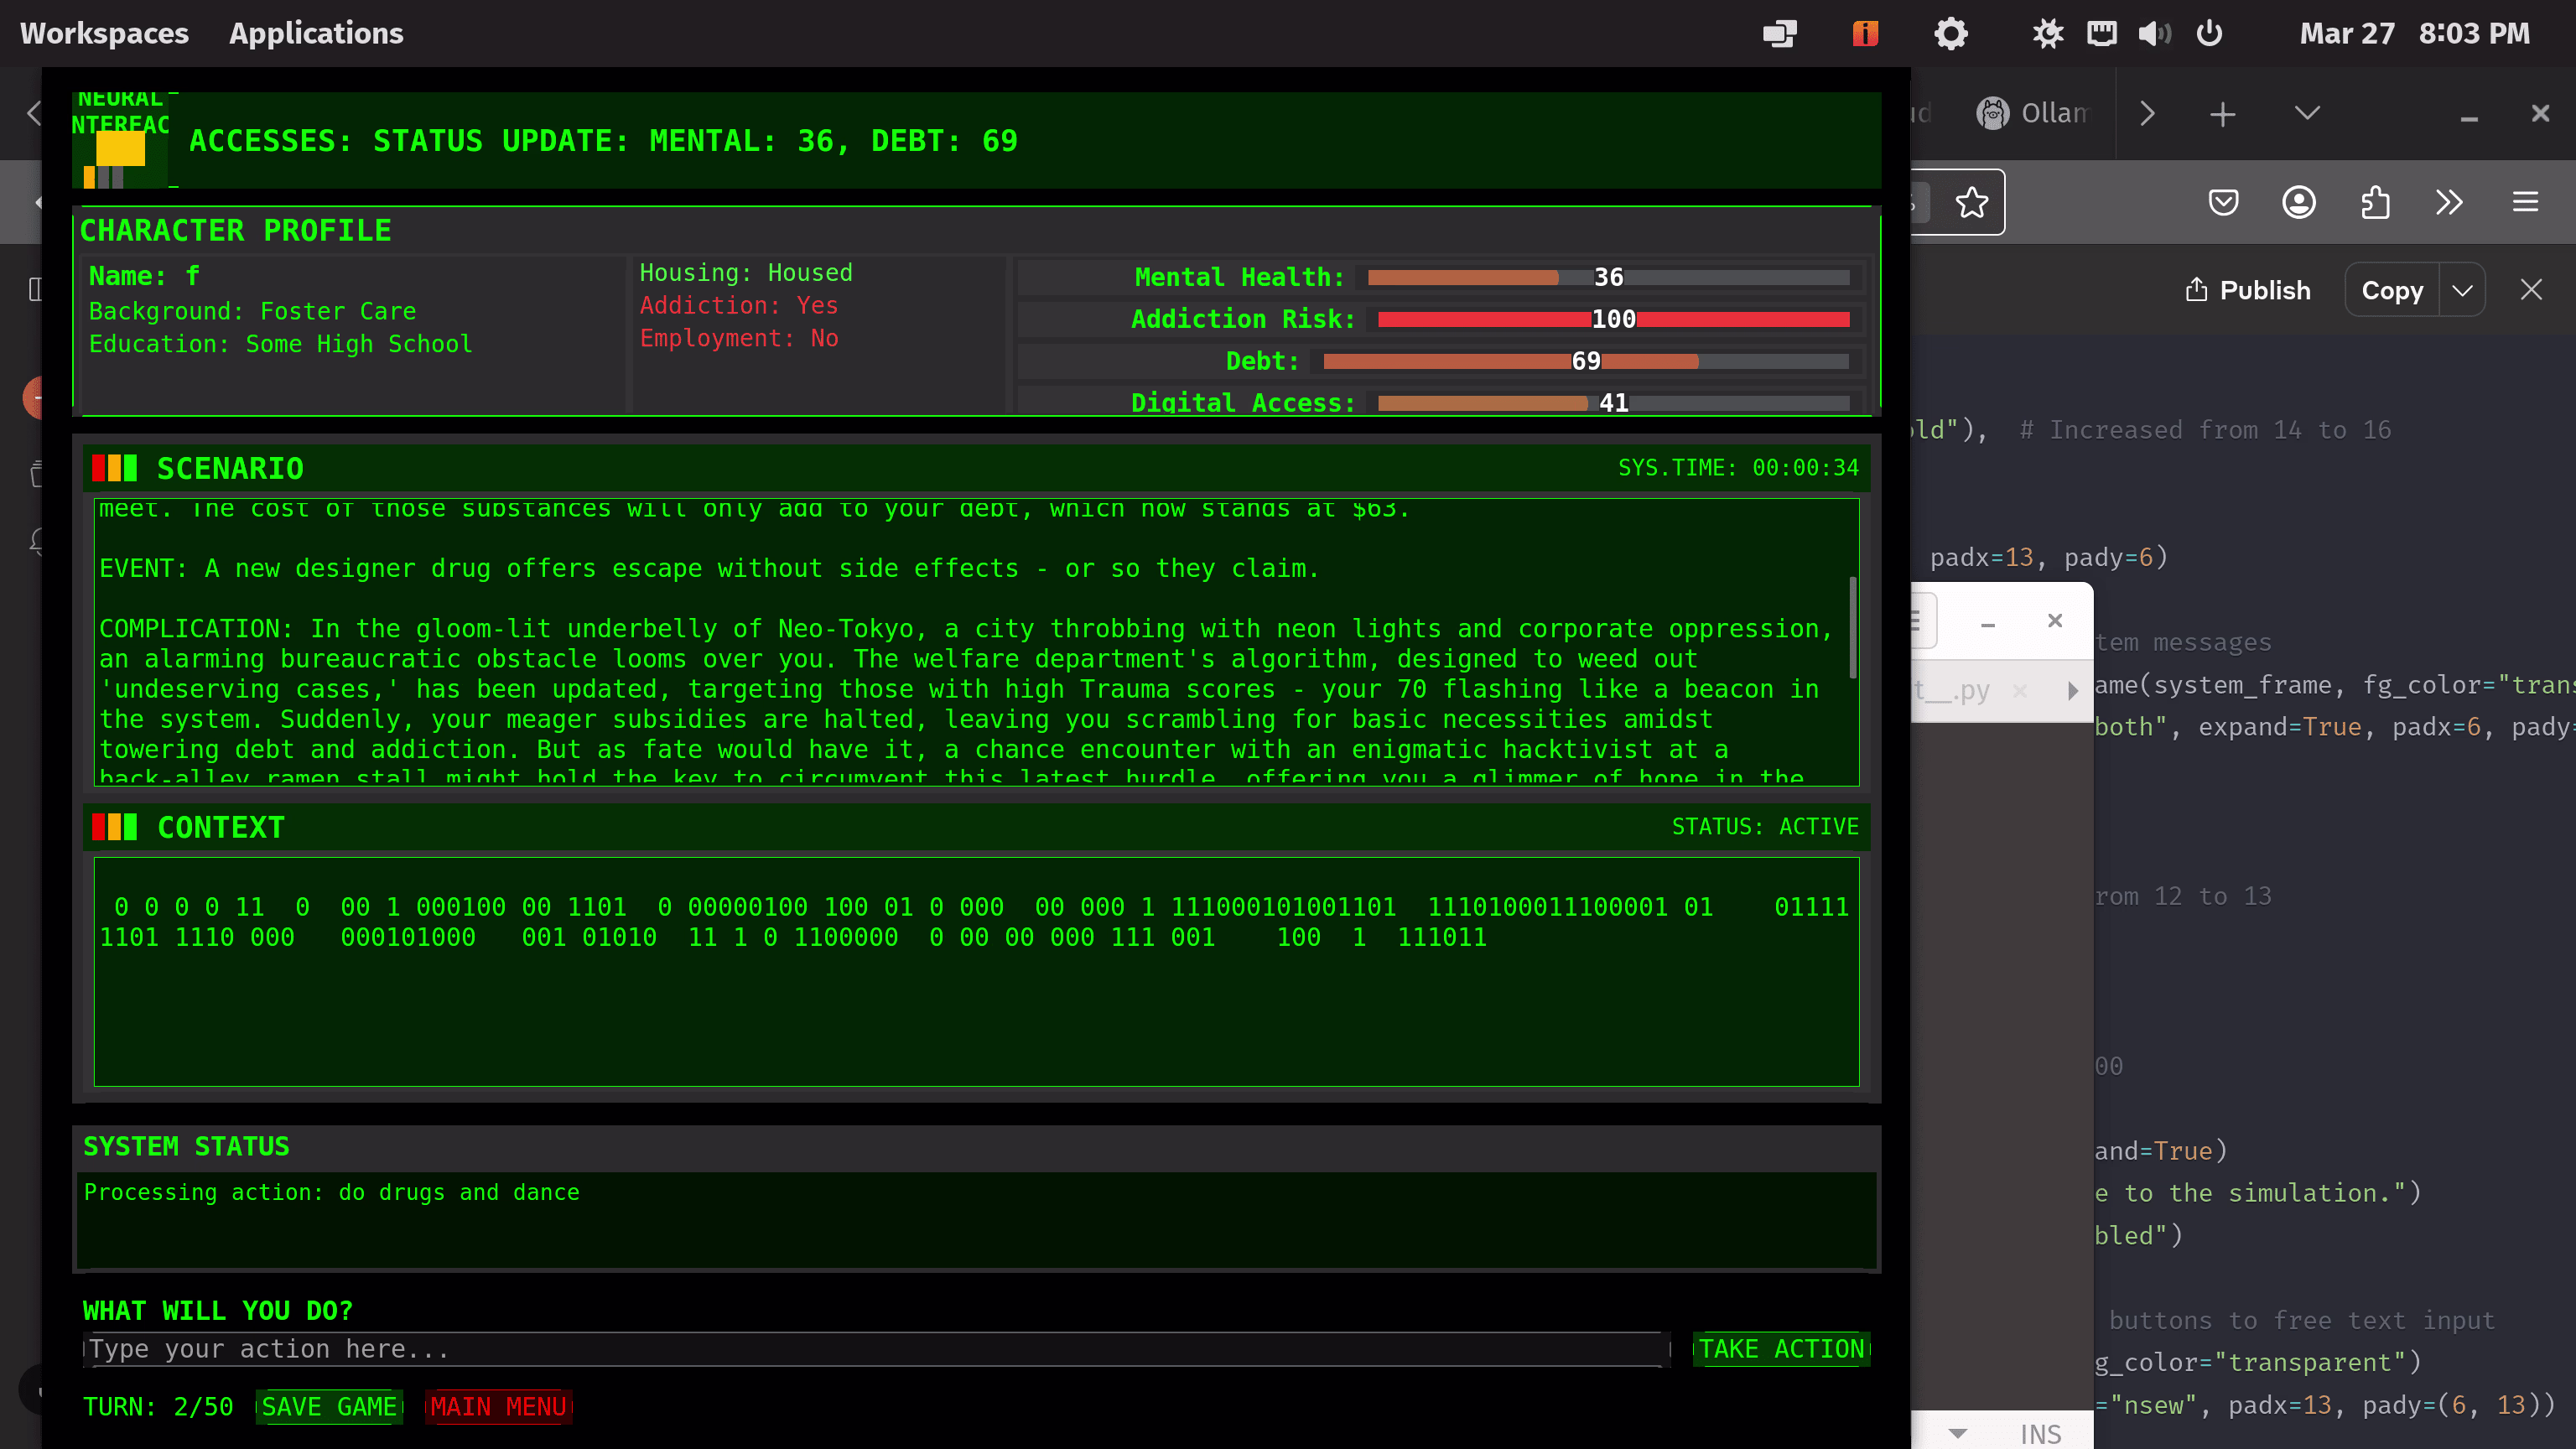2576x1449 pixels.
Task: Click the volume speaker icon
Action: (x=2153, y=34)
